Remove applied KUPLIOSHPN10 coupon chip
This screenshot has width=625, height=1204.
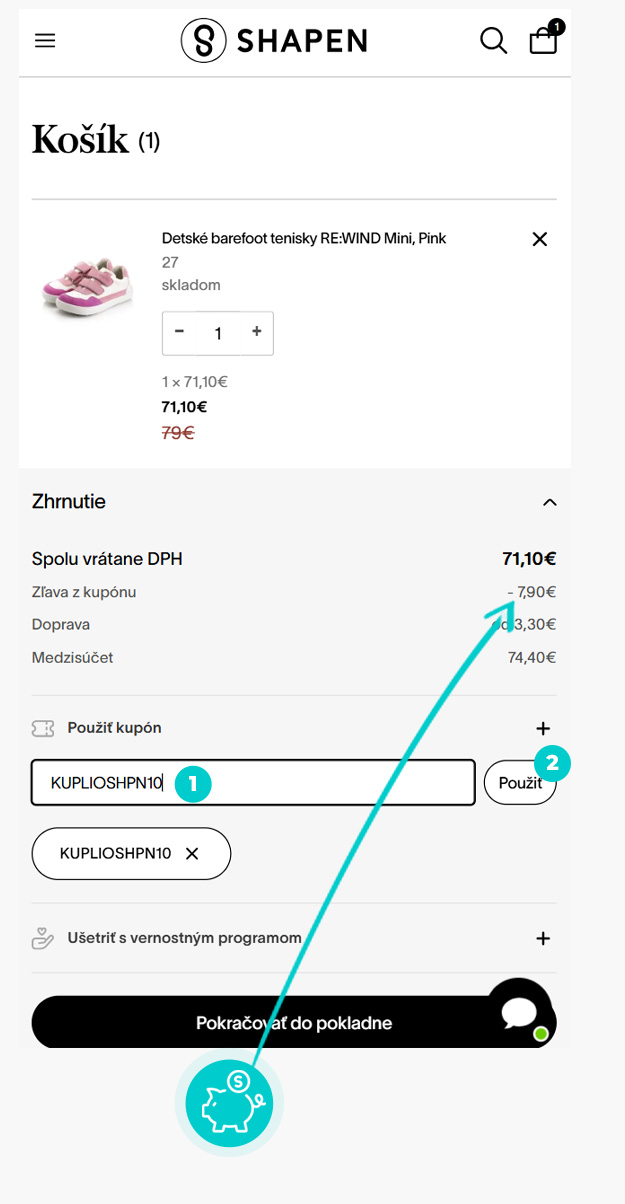pos(193,854)
